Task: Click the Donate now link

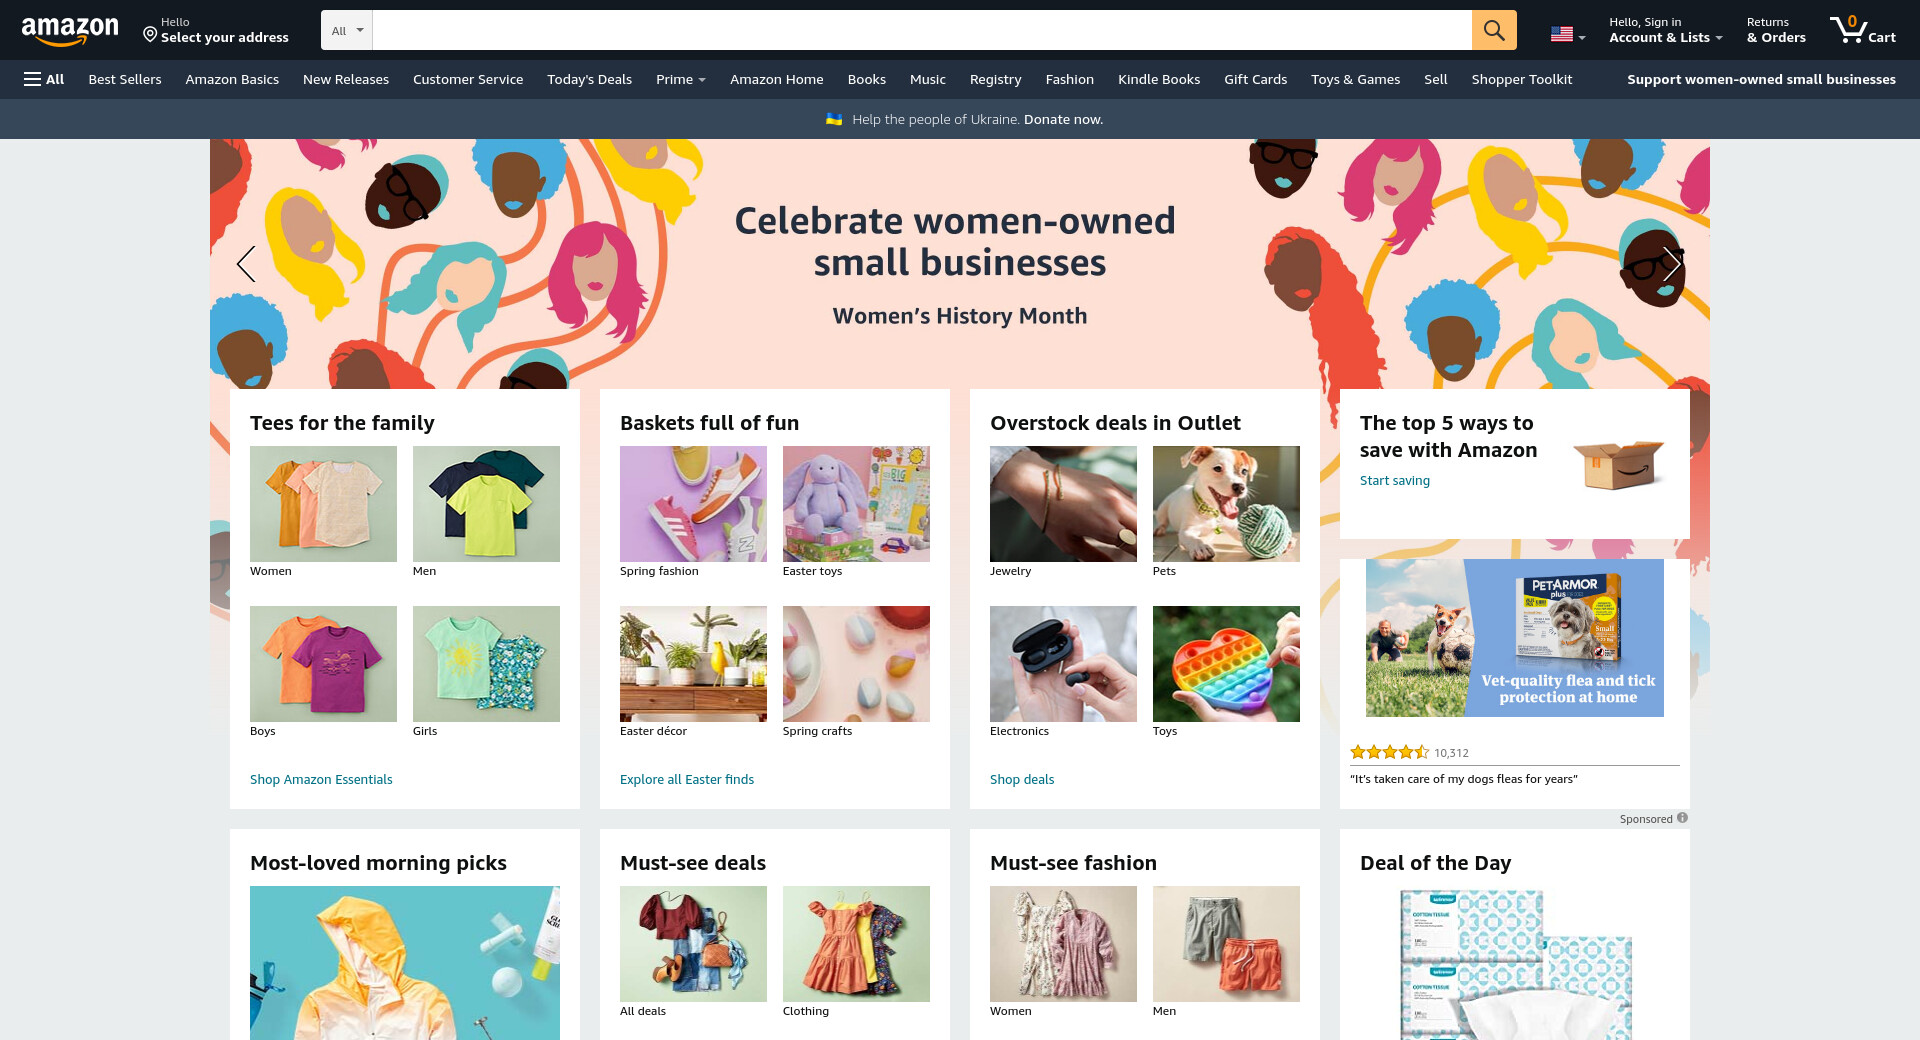Action: pos(1063,119)
